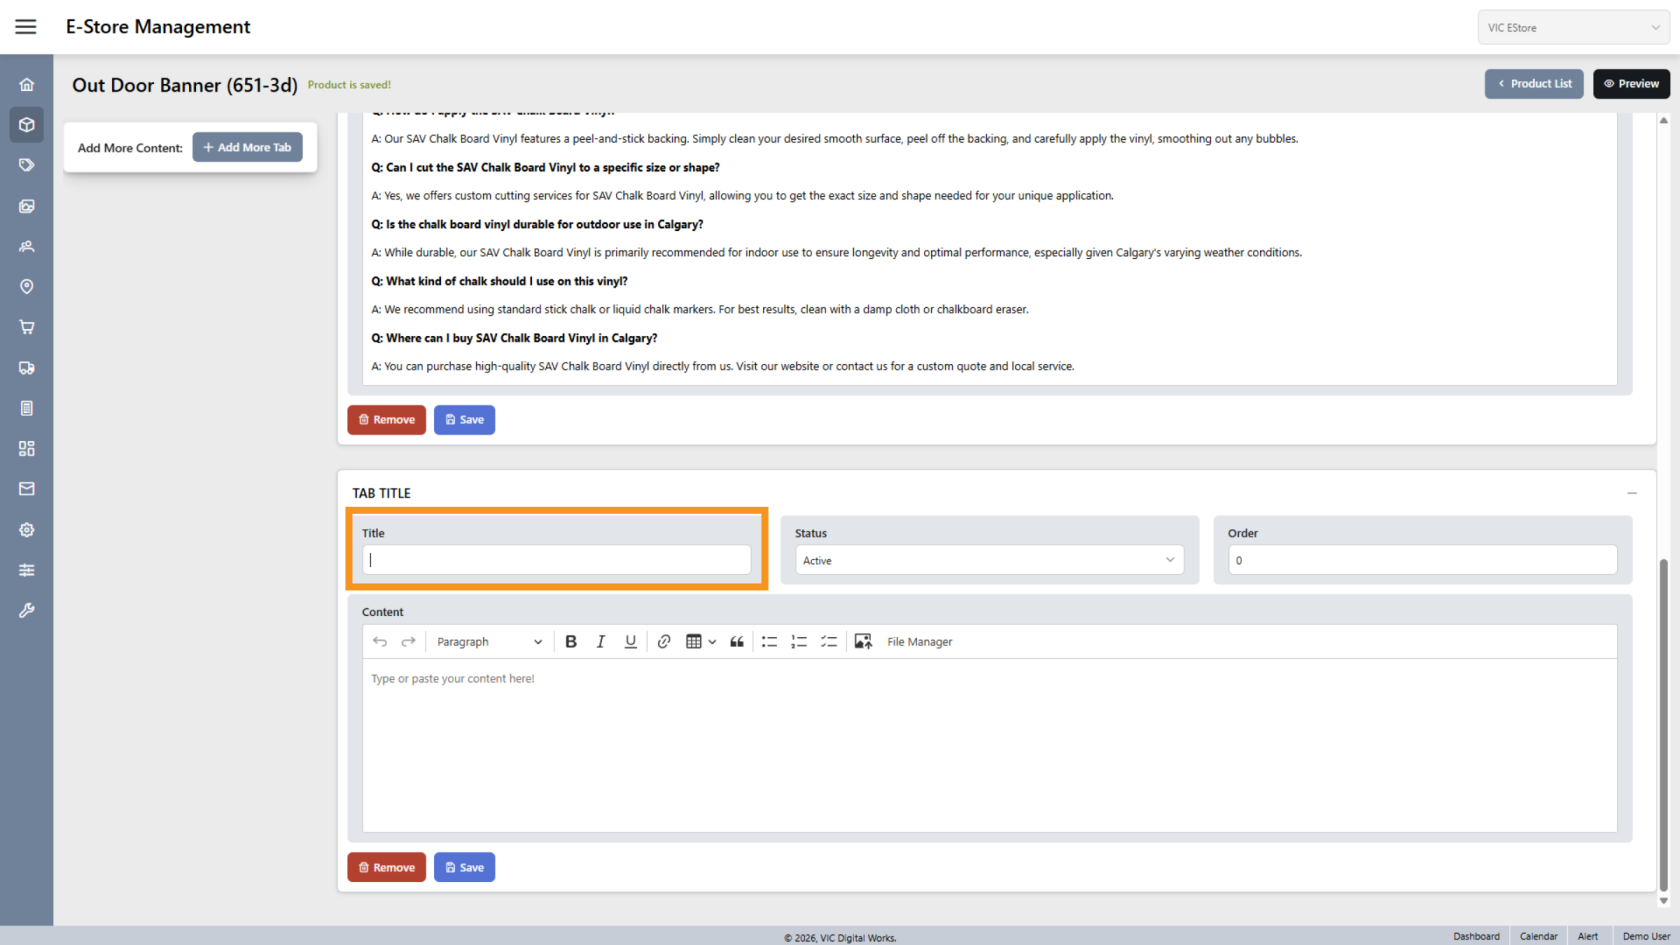
Task: Click the insert image icon
Action: [863, 642]
